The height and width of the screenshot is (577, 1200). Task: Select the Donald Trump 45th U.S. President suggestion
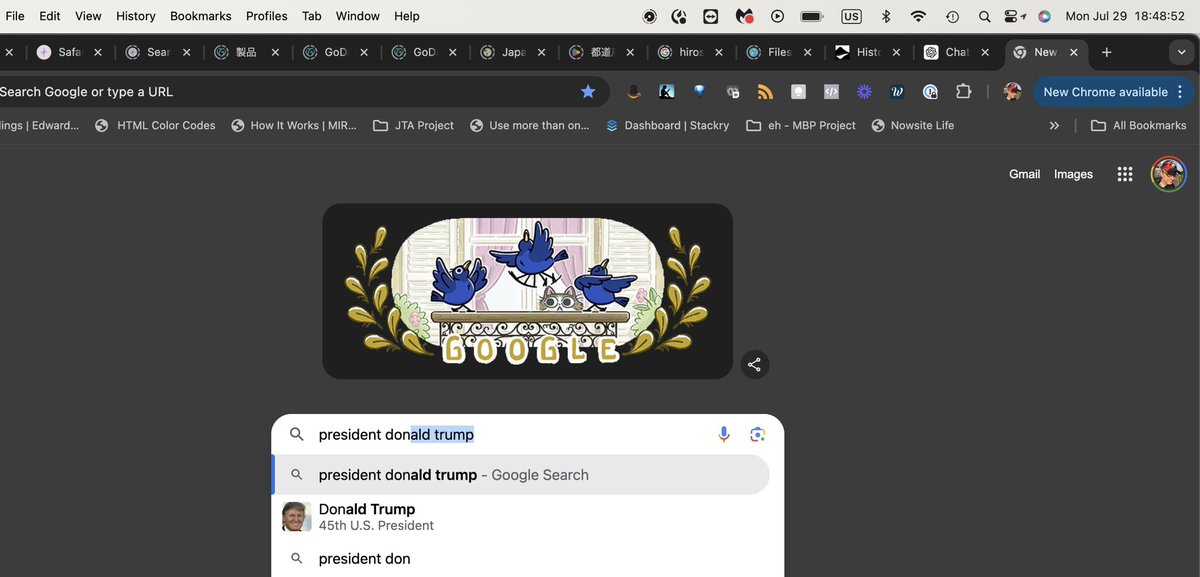point(521,517)
